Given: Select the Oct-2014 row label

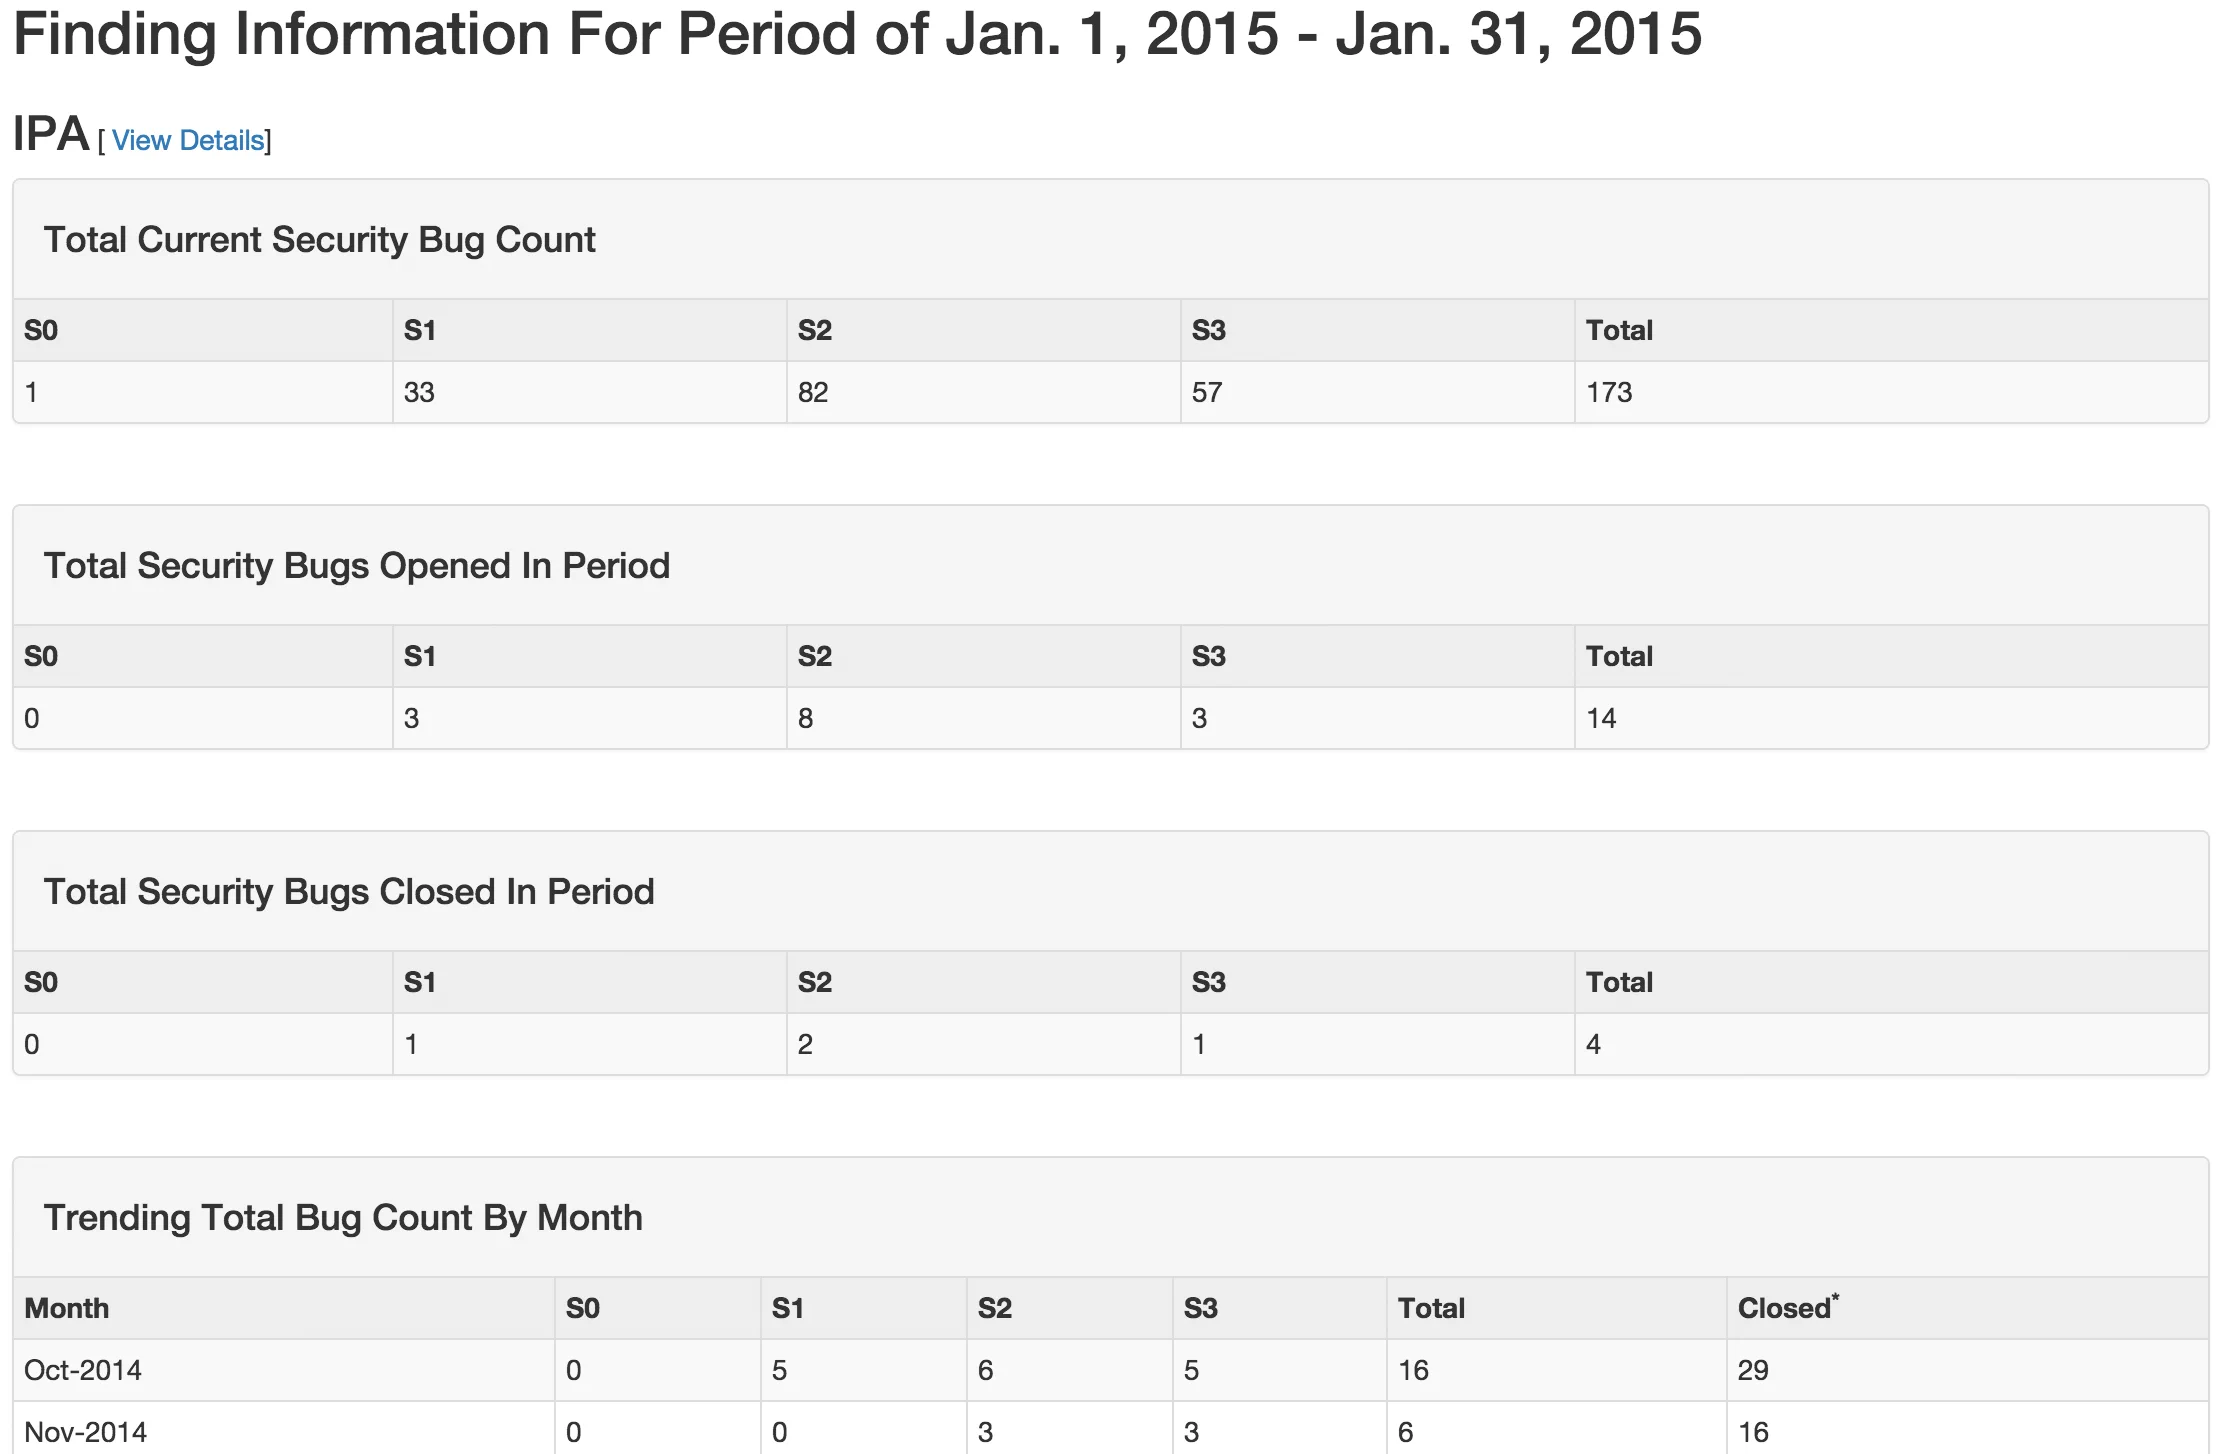Looking at the screenshot, I should point(82,1370).
